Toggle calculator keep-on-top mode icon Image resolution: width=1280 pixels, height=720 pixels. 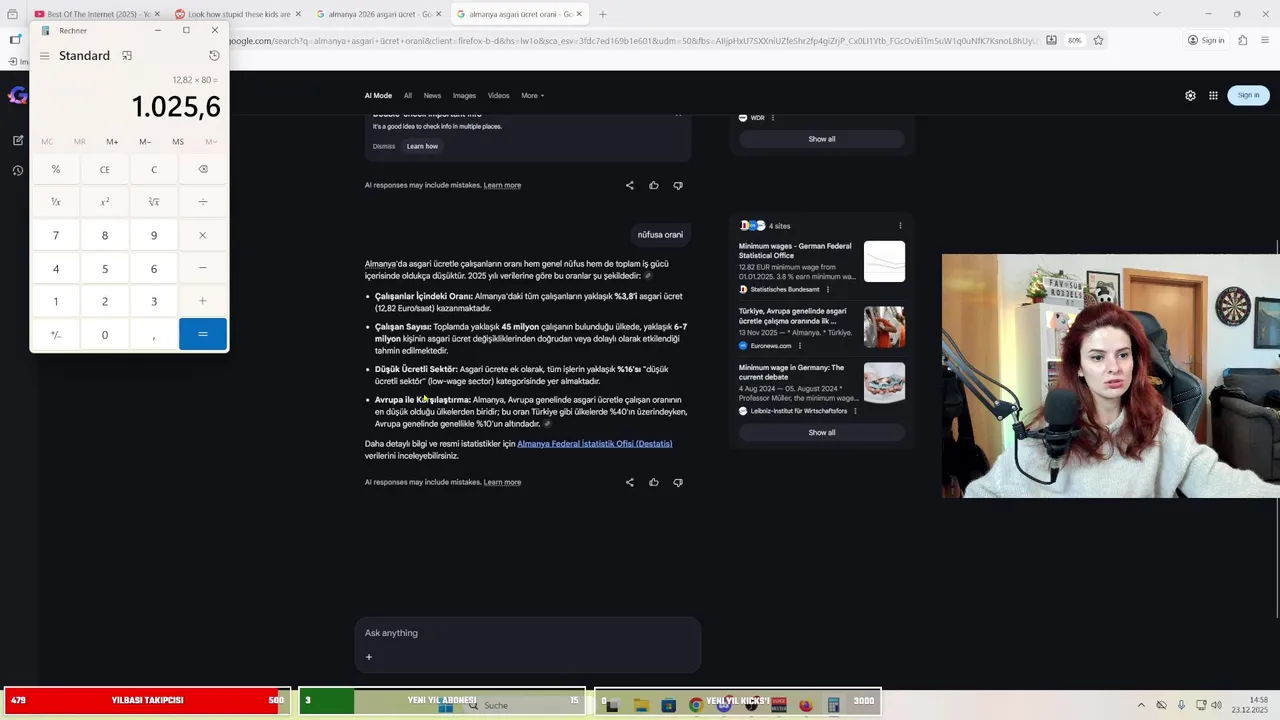pyautogui.click(x=127, y=56)
